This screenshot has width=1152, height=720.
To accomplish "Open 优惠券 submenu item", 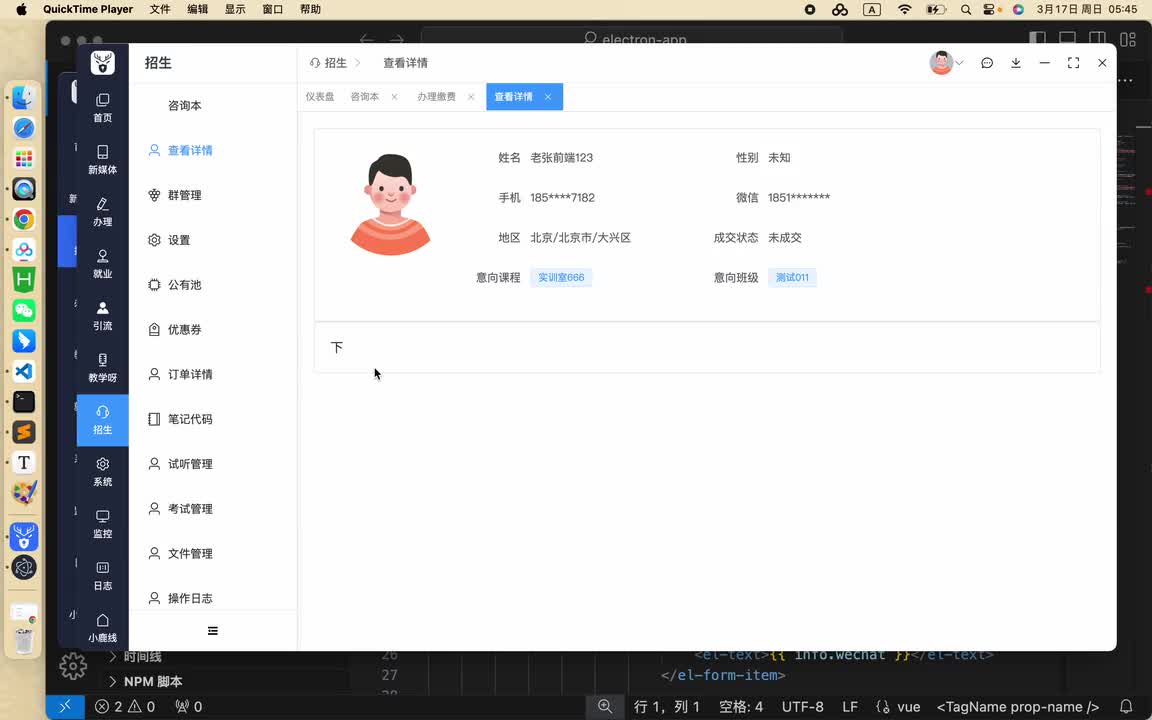I will 184,330.
